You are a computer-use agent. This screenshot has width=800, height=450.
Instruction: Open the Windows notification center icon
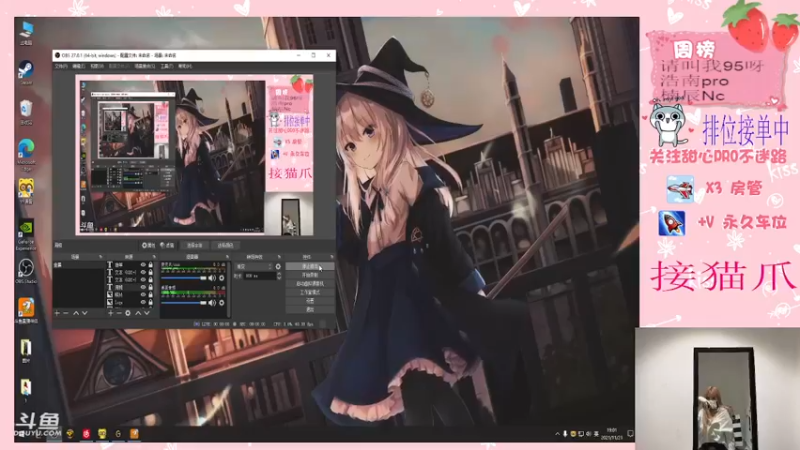[630, 434]
